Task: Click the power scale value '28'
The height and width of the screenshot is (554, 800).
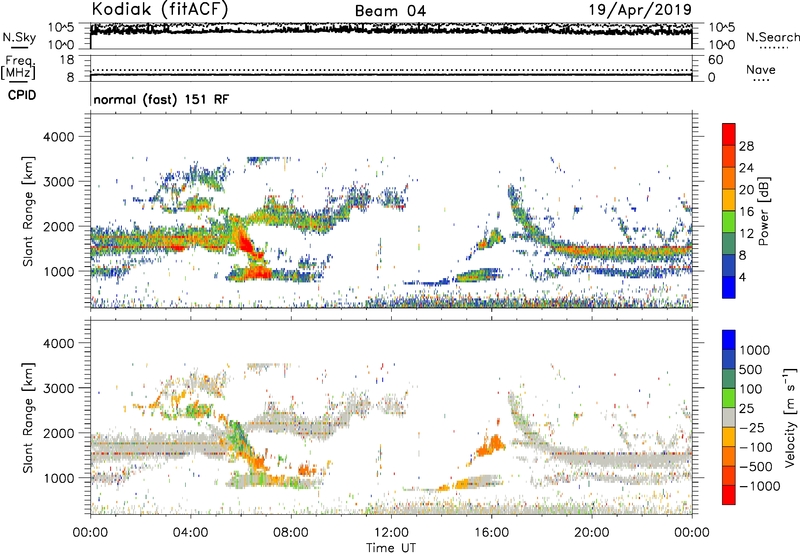Action: pos(746,146)
